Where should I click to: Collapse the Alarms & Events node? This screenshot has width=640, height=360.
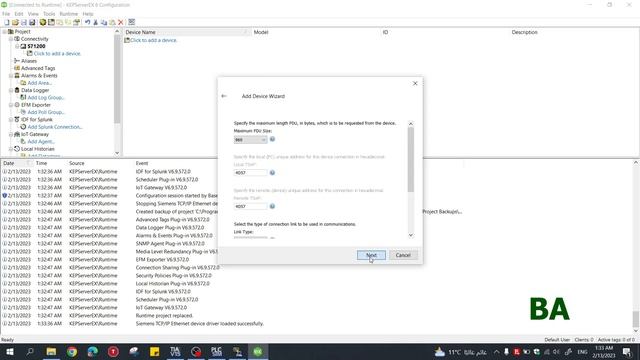pos(11,76)
